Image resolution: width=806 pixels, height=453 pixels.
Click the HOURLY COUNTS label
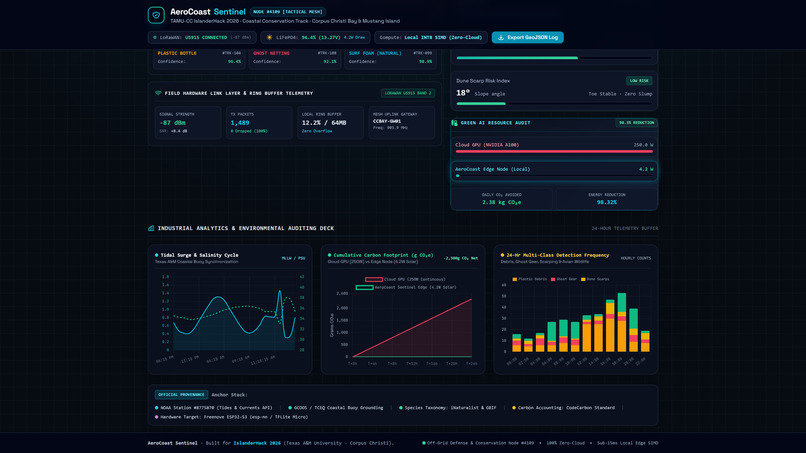pos(636,258)
